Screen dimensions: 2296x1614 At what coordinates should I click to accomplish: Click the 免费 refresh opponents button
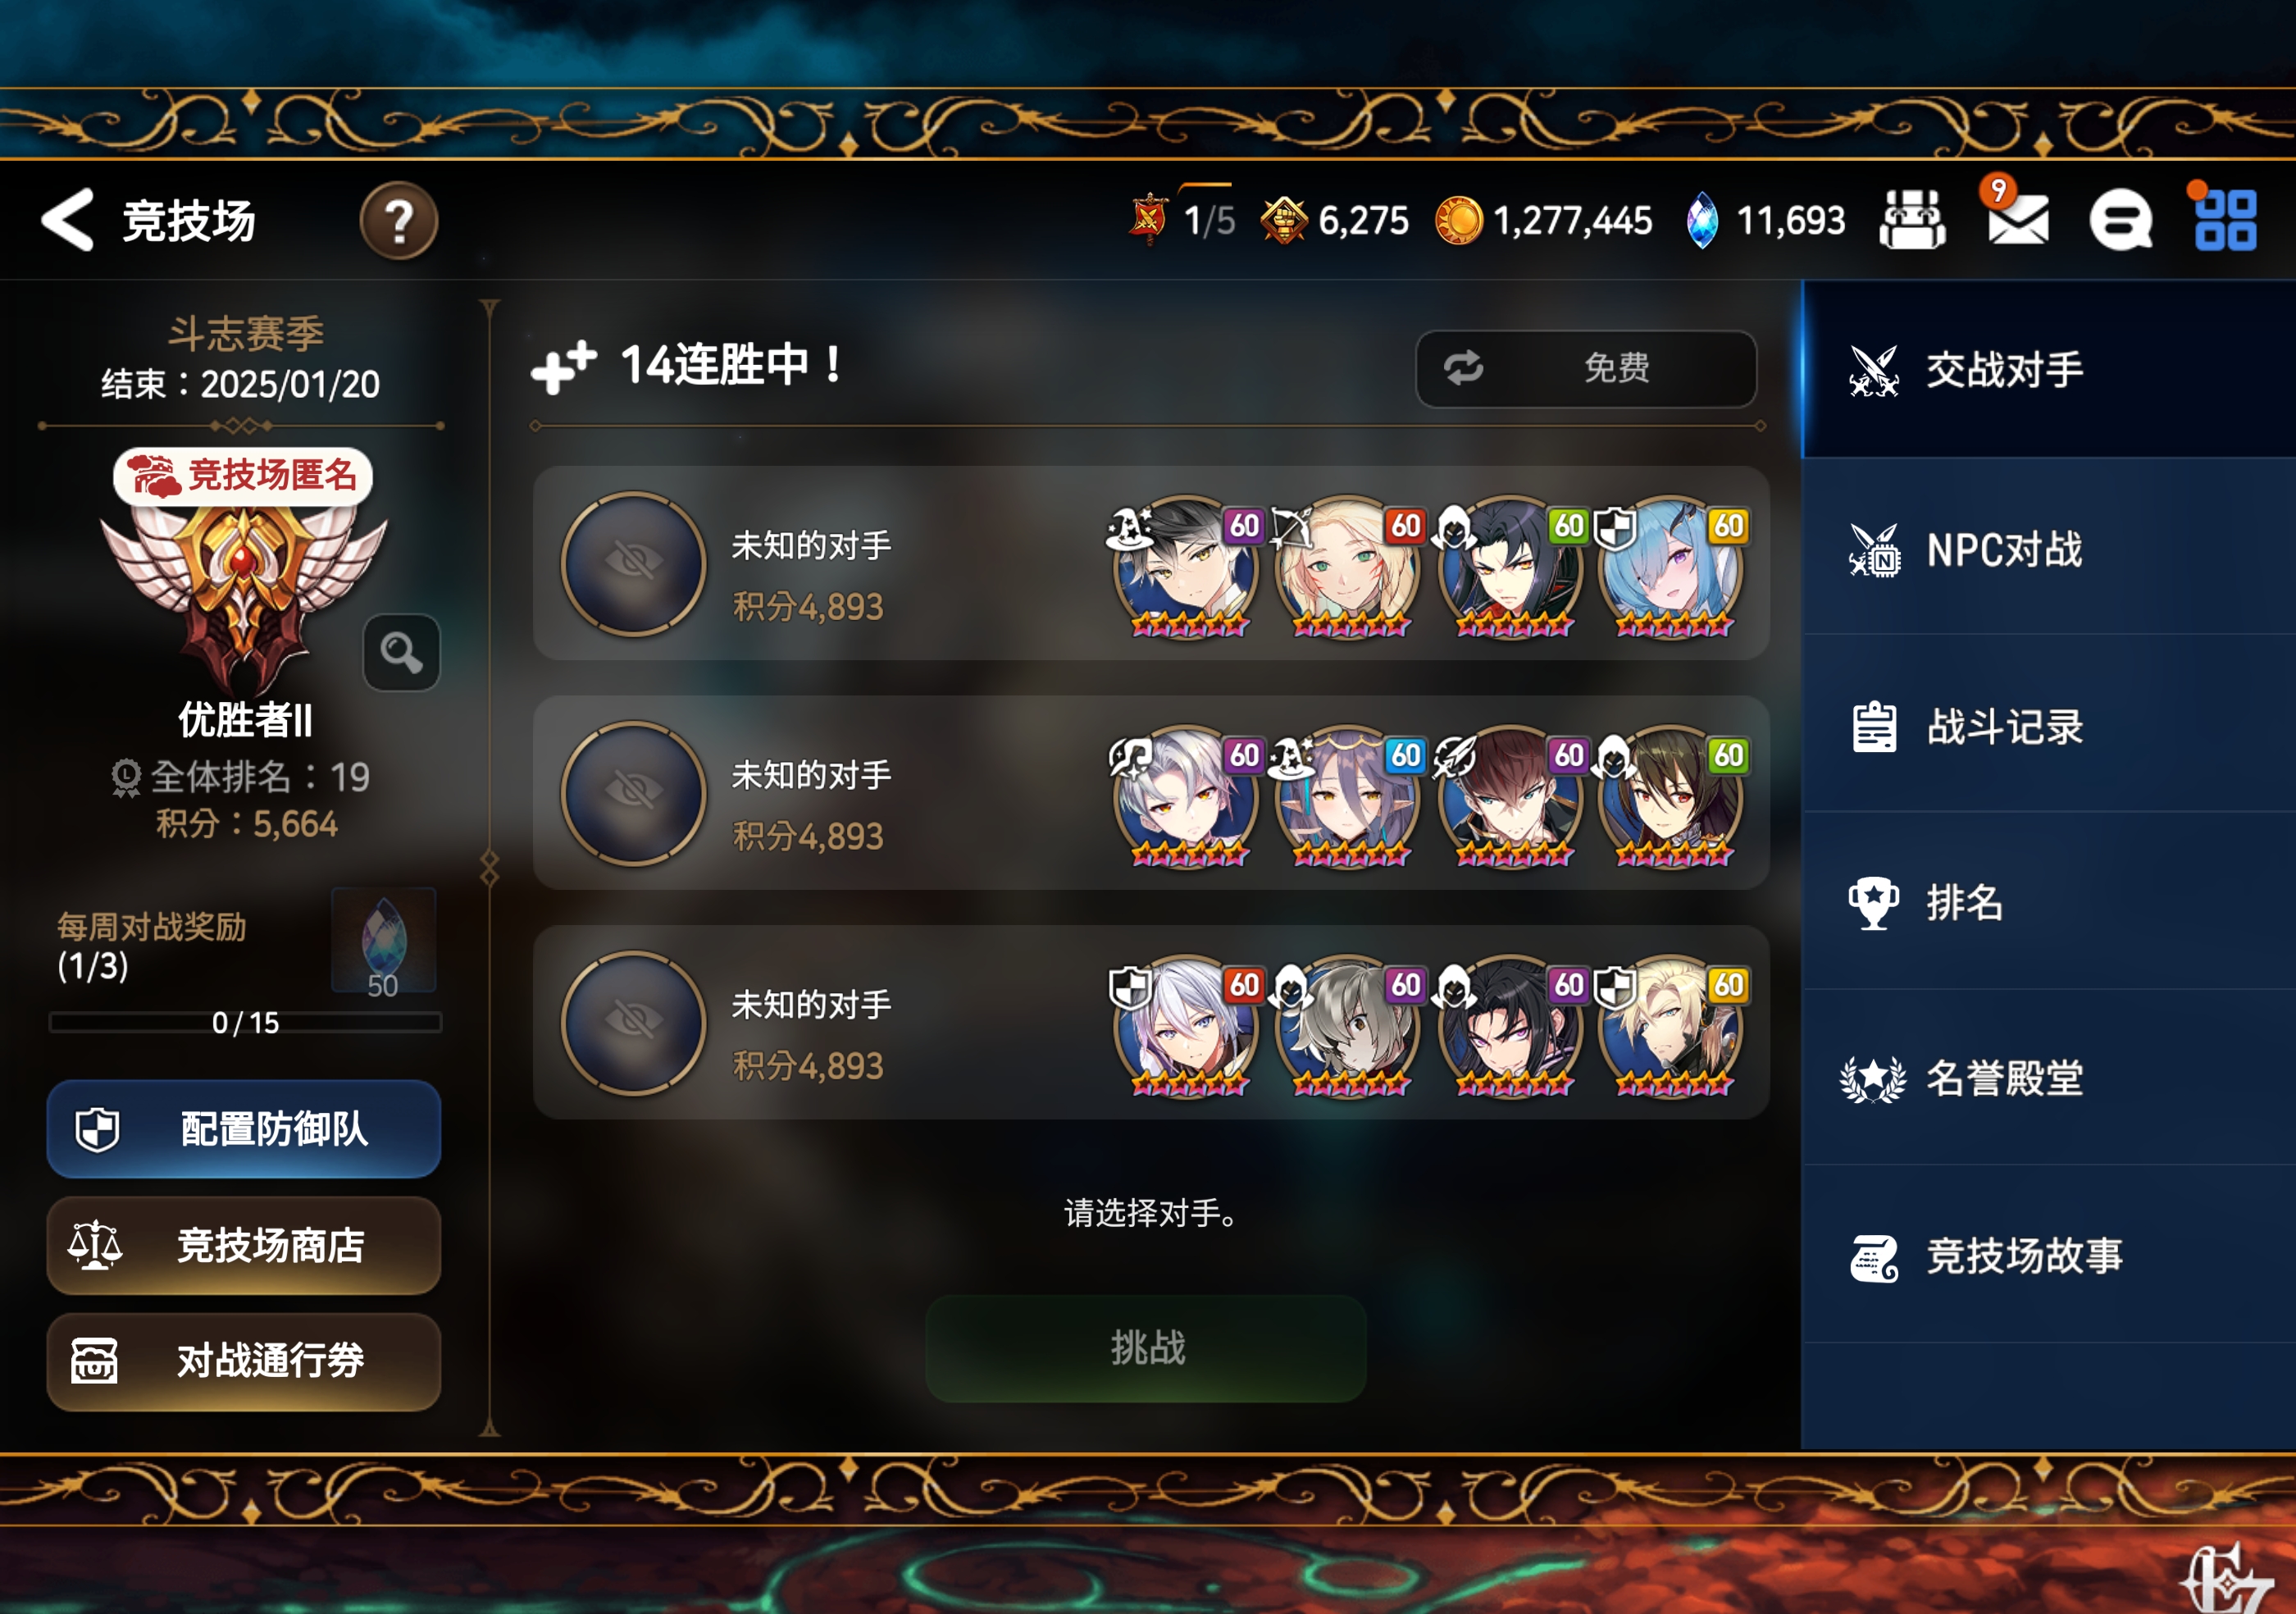(x=1585, y=368)
